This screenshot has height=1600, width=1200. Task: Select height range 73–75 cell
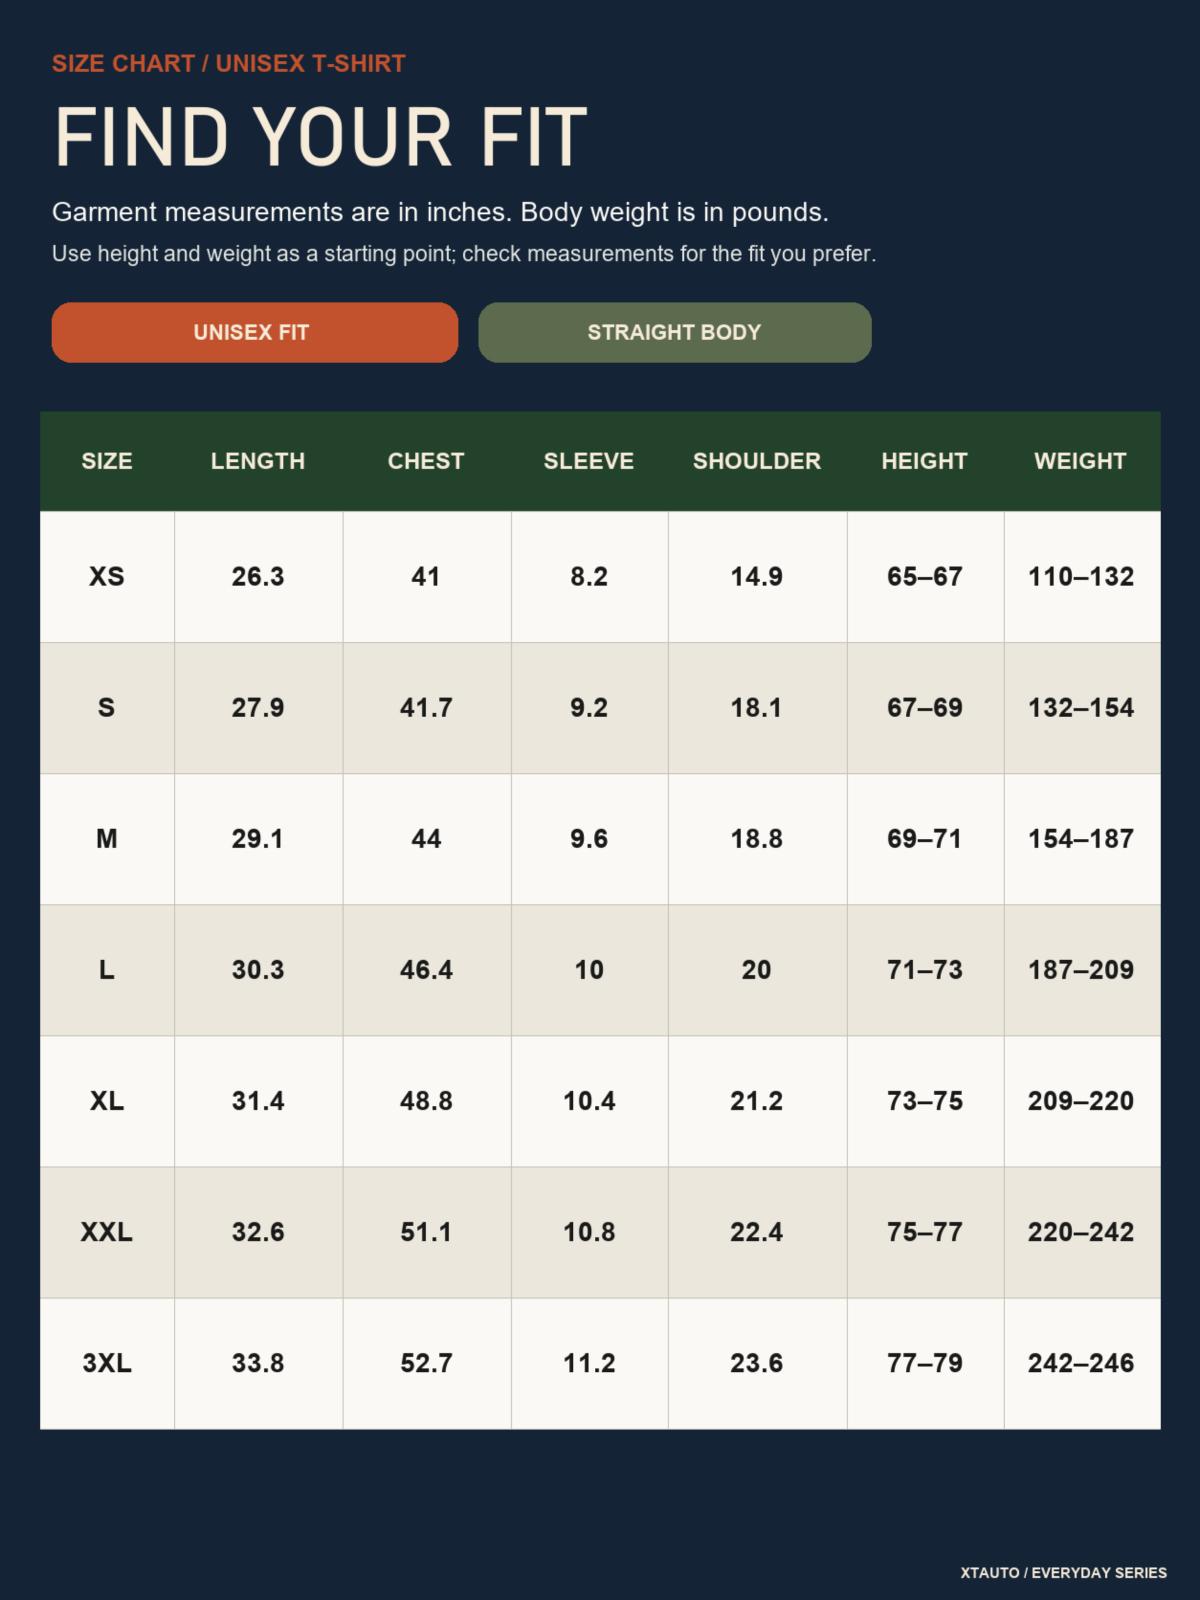point(925,1101)
